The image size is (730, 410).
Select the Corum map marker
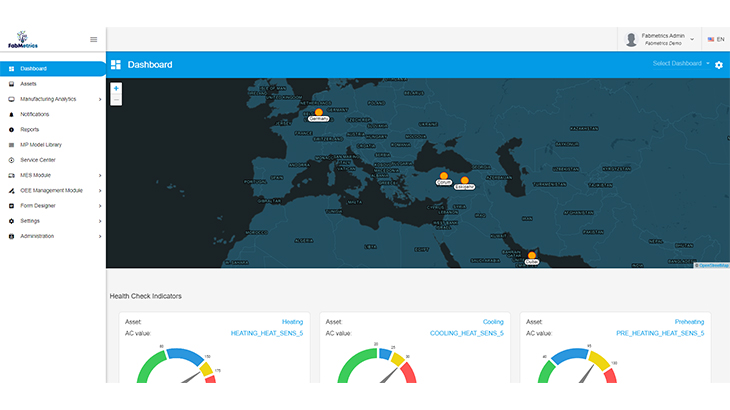pos(444,176)
